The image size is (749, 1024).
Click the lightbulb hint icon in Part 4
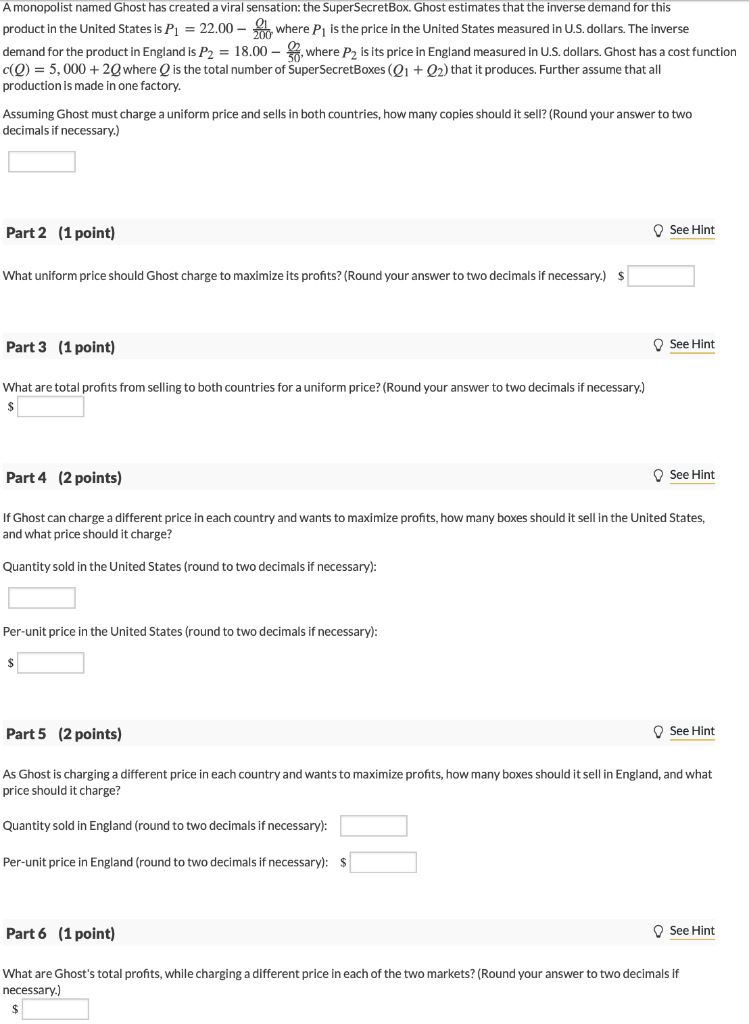pyautogui.click(x=658, y=475)
